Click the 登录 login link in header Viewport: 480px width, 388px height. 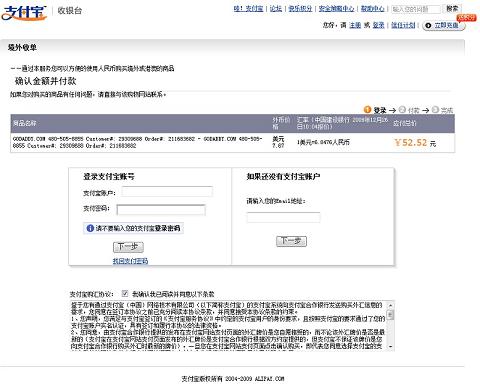[378, 25]
